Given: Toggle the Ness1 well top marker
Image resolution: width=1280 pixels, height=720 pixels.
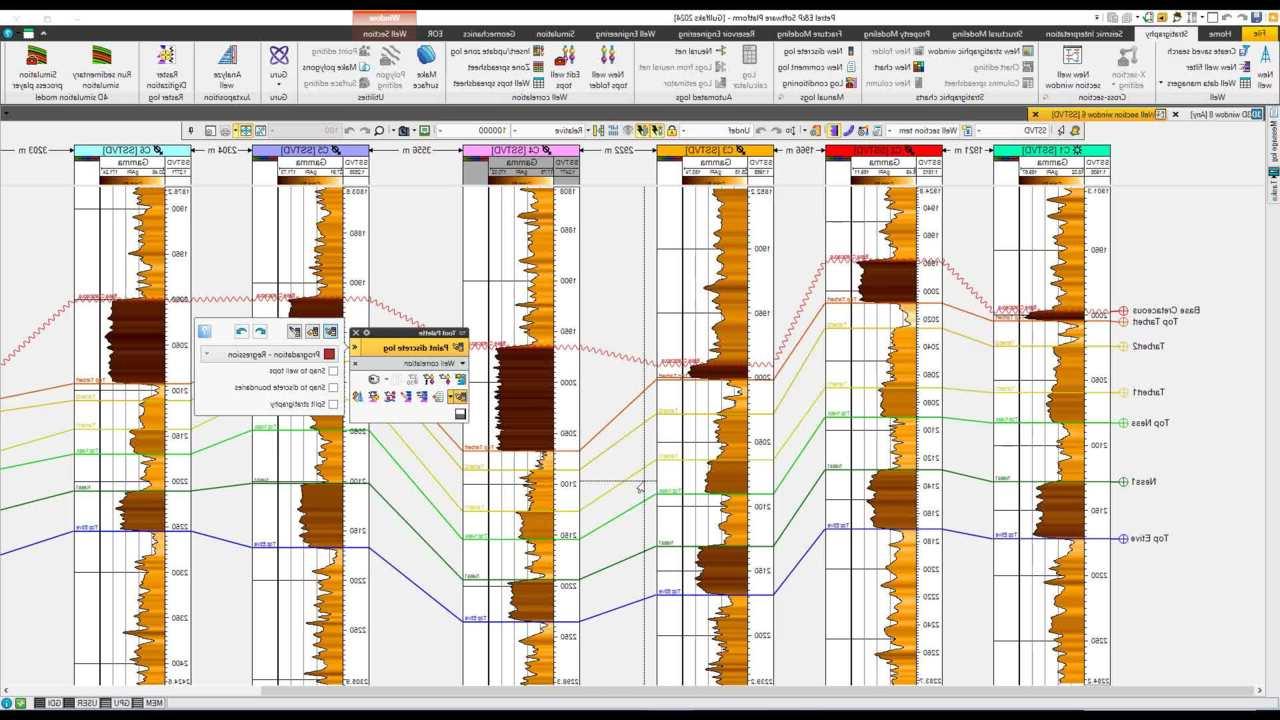Looking at the screenshot, I should (x=1123, y=482).
